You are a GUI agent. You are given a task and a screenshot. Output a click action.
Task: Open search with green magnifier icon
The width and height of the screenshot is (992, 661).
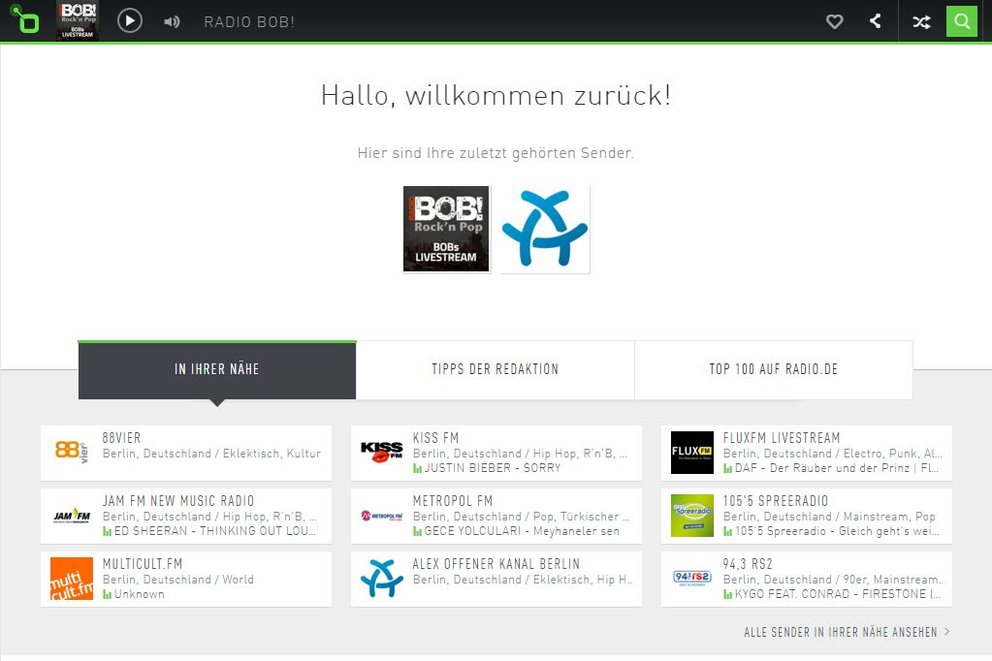point(962,21)
